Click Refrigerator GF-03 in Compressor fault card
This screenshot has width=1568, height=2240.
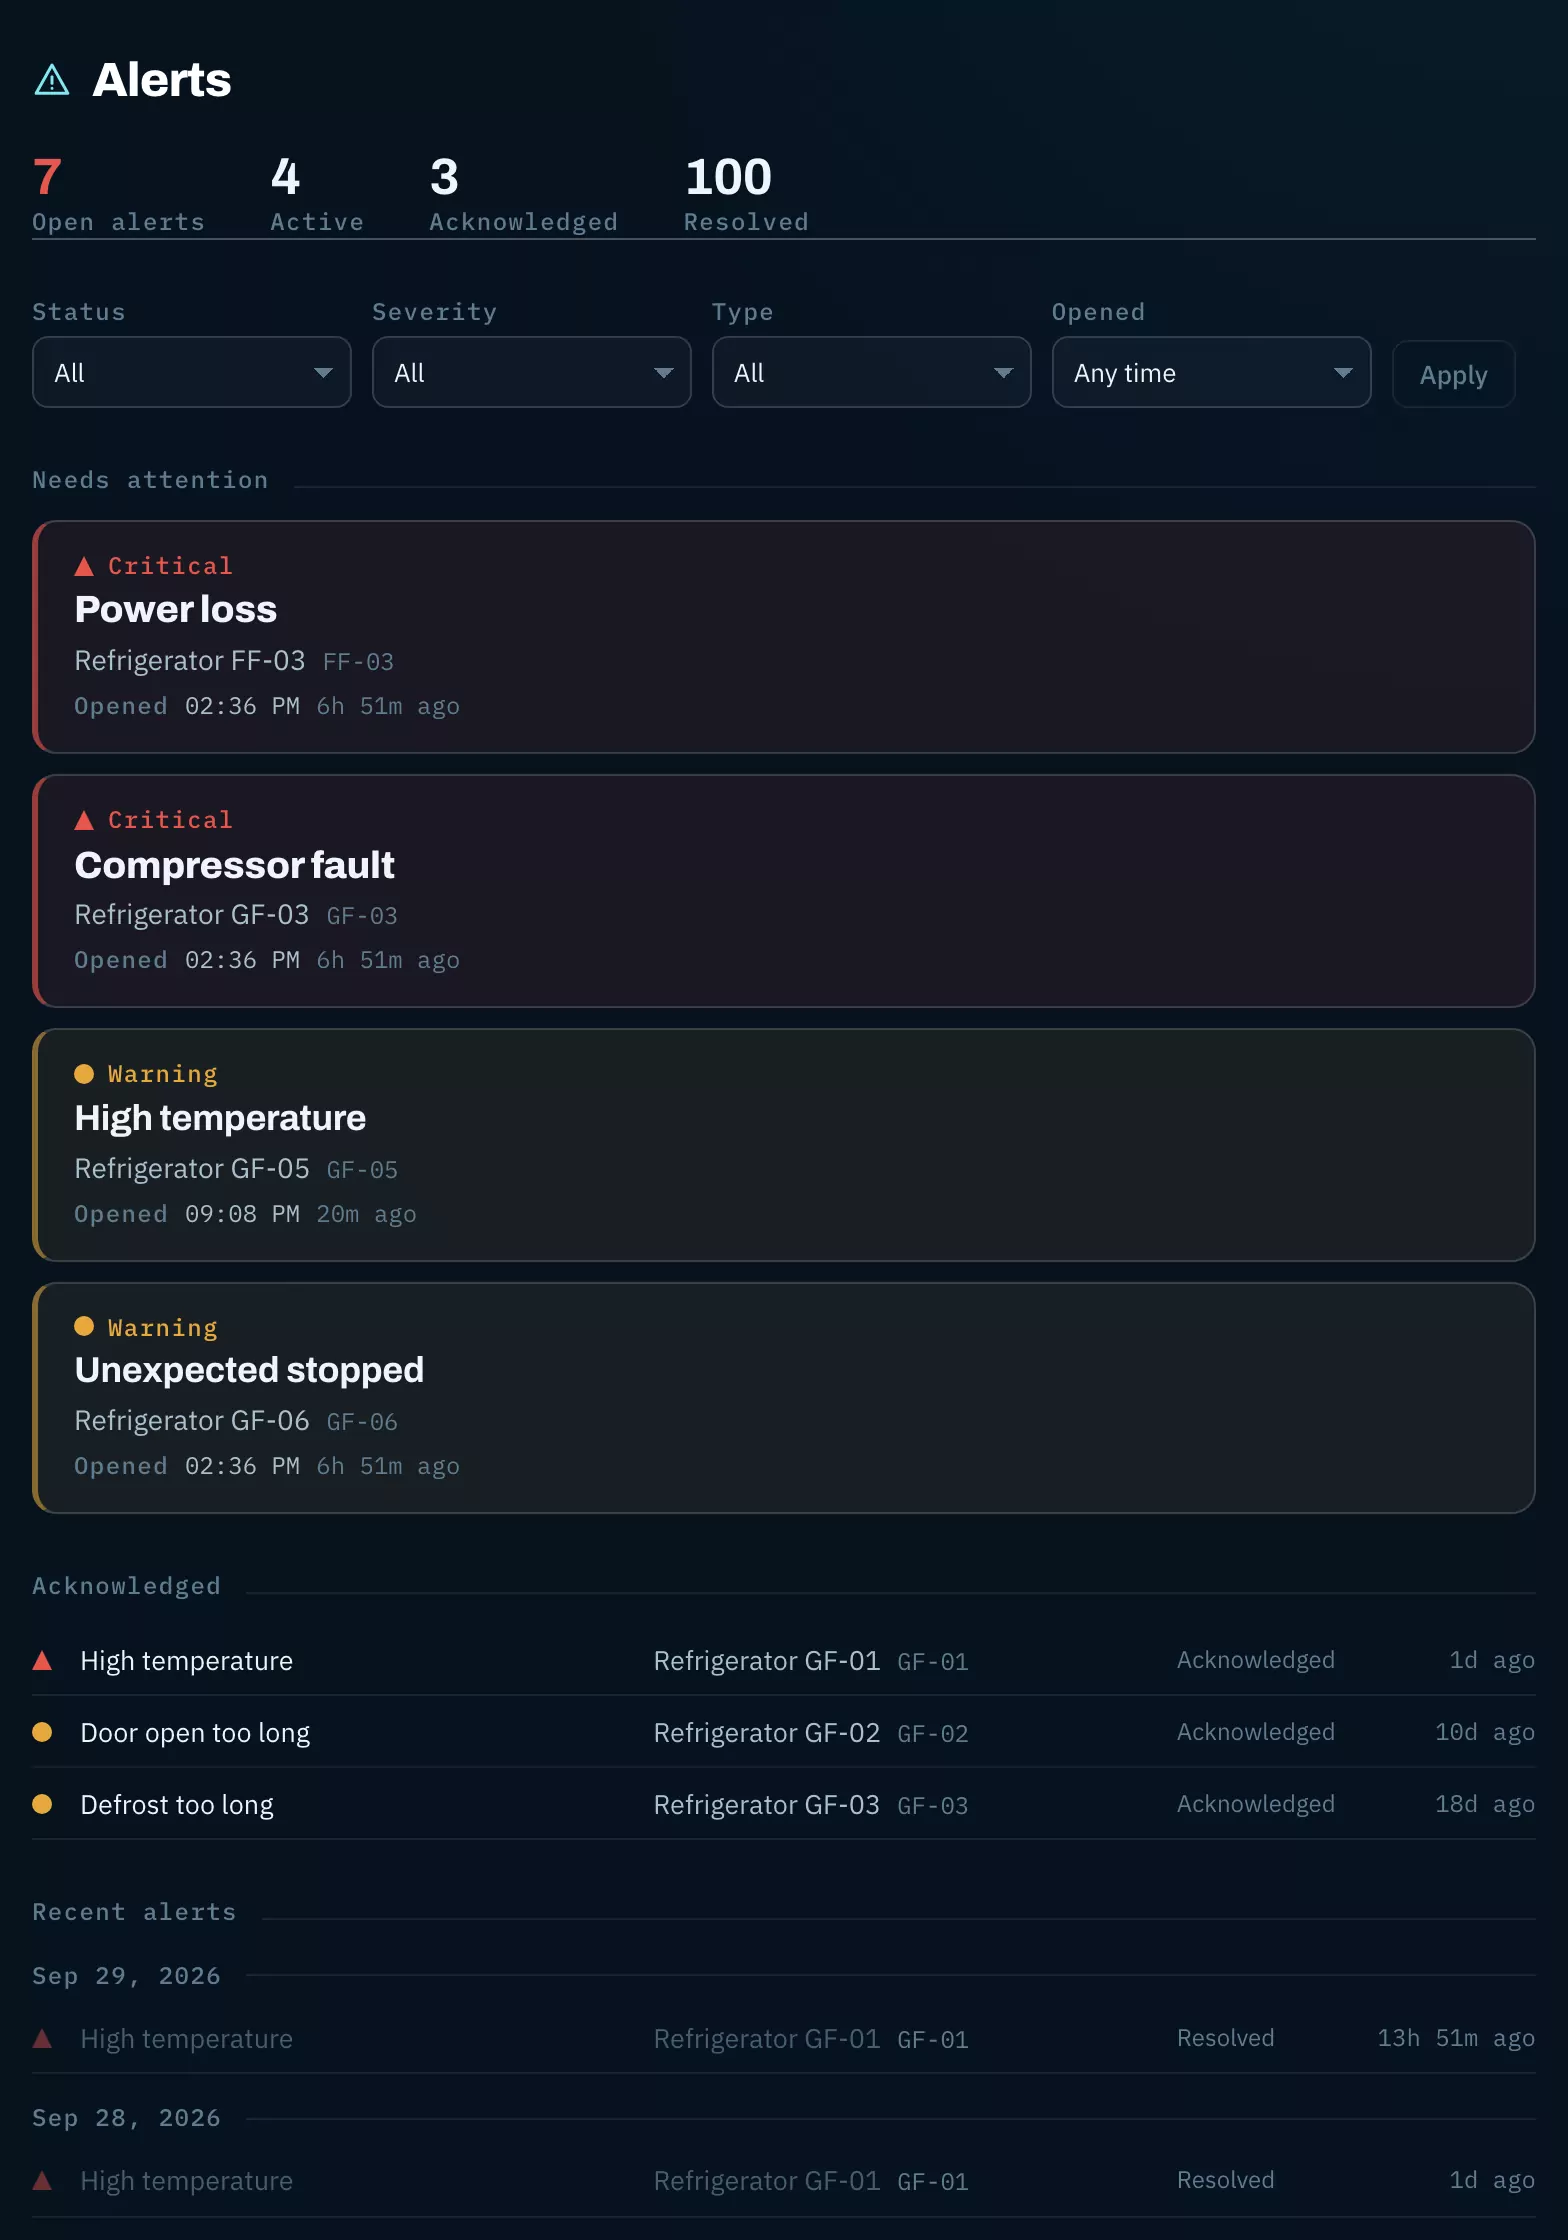tap(192, 915)
